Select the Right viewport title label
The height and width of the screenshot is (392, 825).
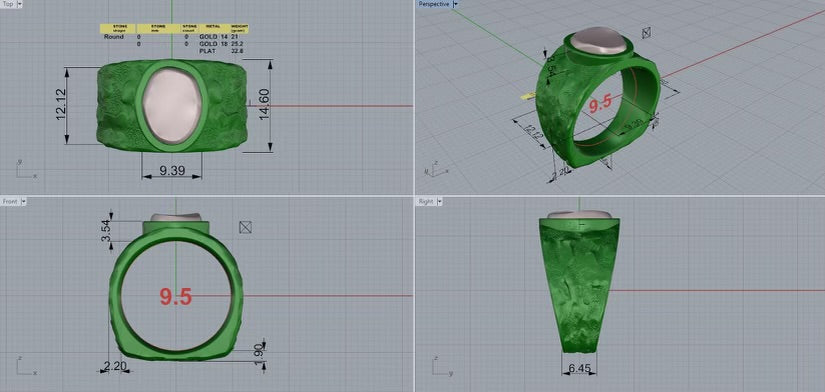pos(426,202)
